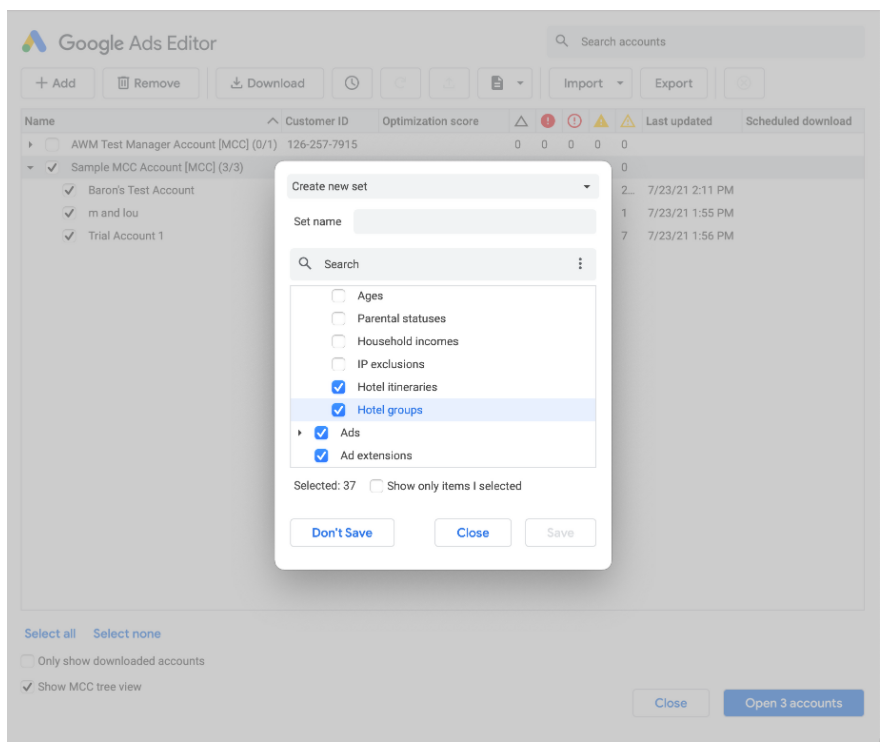
Task: Click the Open 3 accounts button
Action: pyautogui.click(x=793, y=703)
